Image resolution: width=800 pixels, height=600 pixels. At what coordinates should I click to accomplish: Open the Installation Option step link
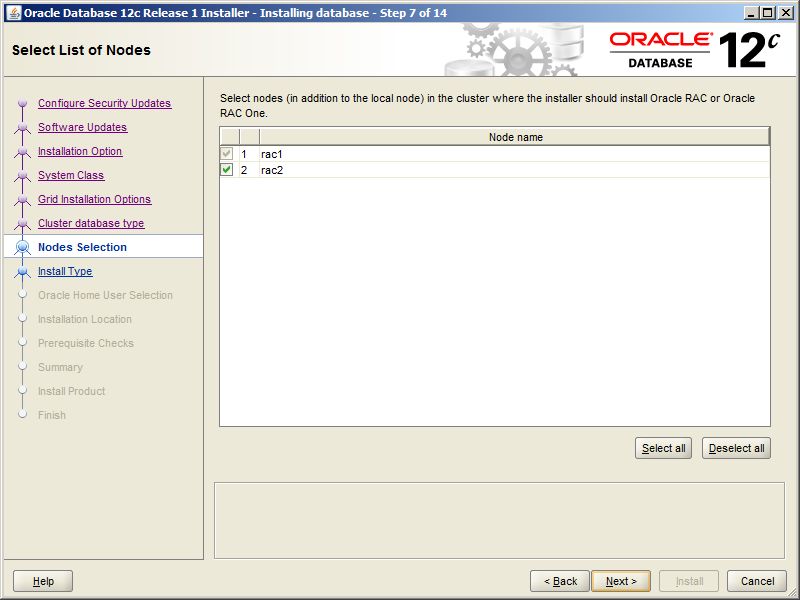80,151
